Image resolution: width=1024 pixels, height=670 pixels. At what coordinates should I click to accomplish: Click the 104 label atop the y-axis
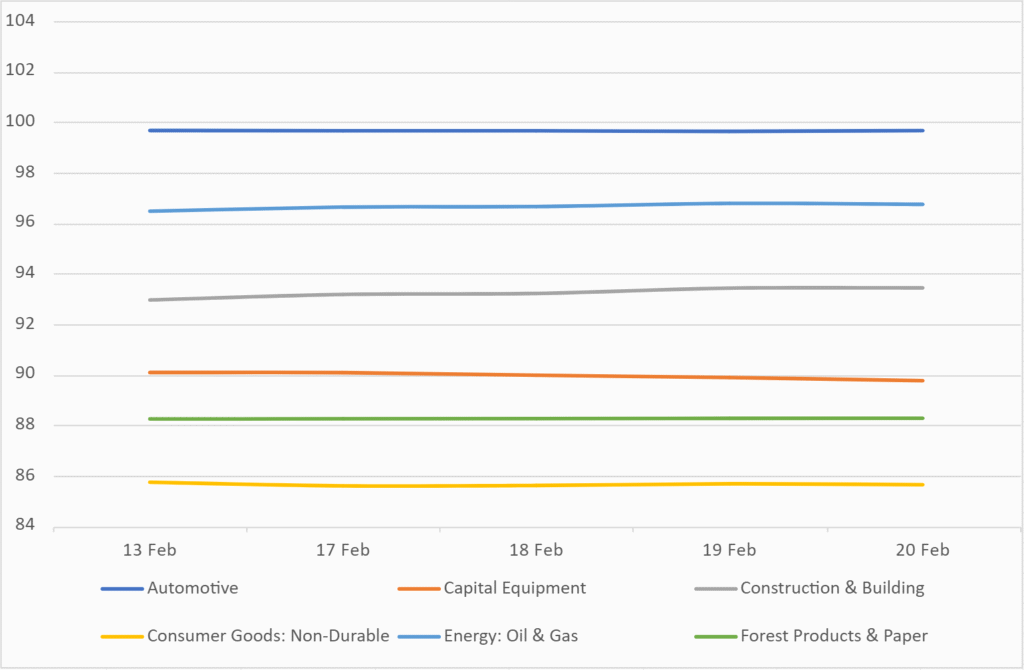(x=23, y=21)
